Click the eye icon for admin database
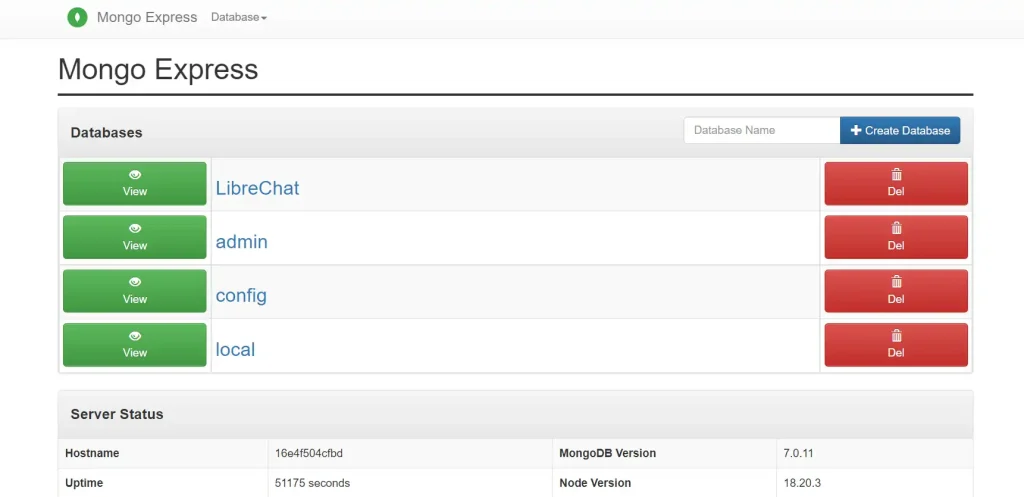Viewport: 1024px width, 497px height. click(x=135, y=229)
